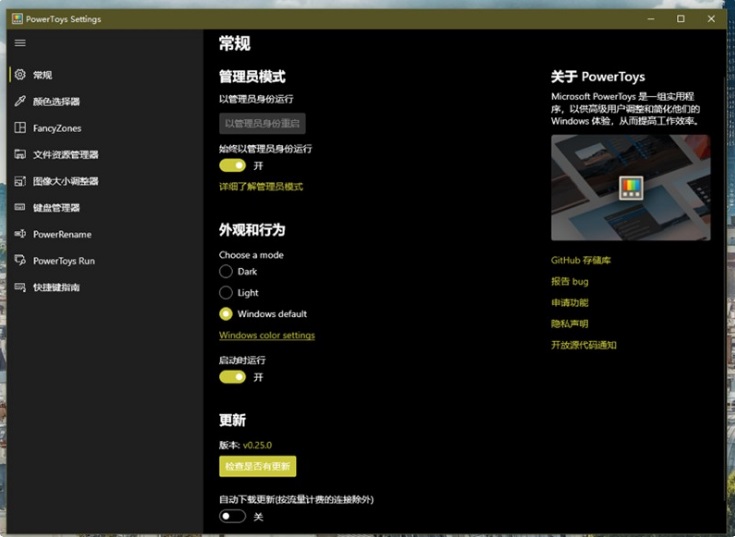This screenshot has width=735, height=537.
Task: Click the 以管理员身份重启 button
Action: click(262, 123)
